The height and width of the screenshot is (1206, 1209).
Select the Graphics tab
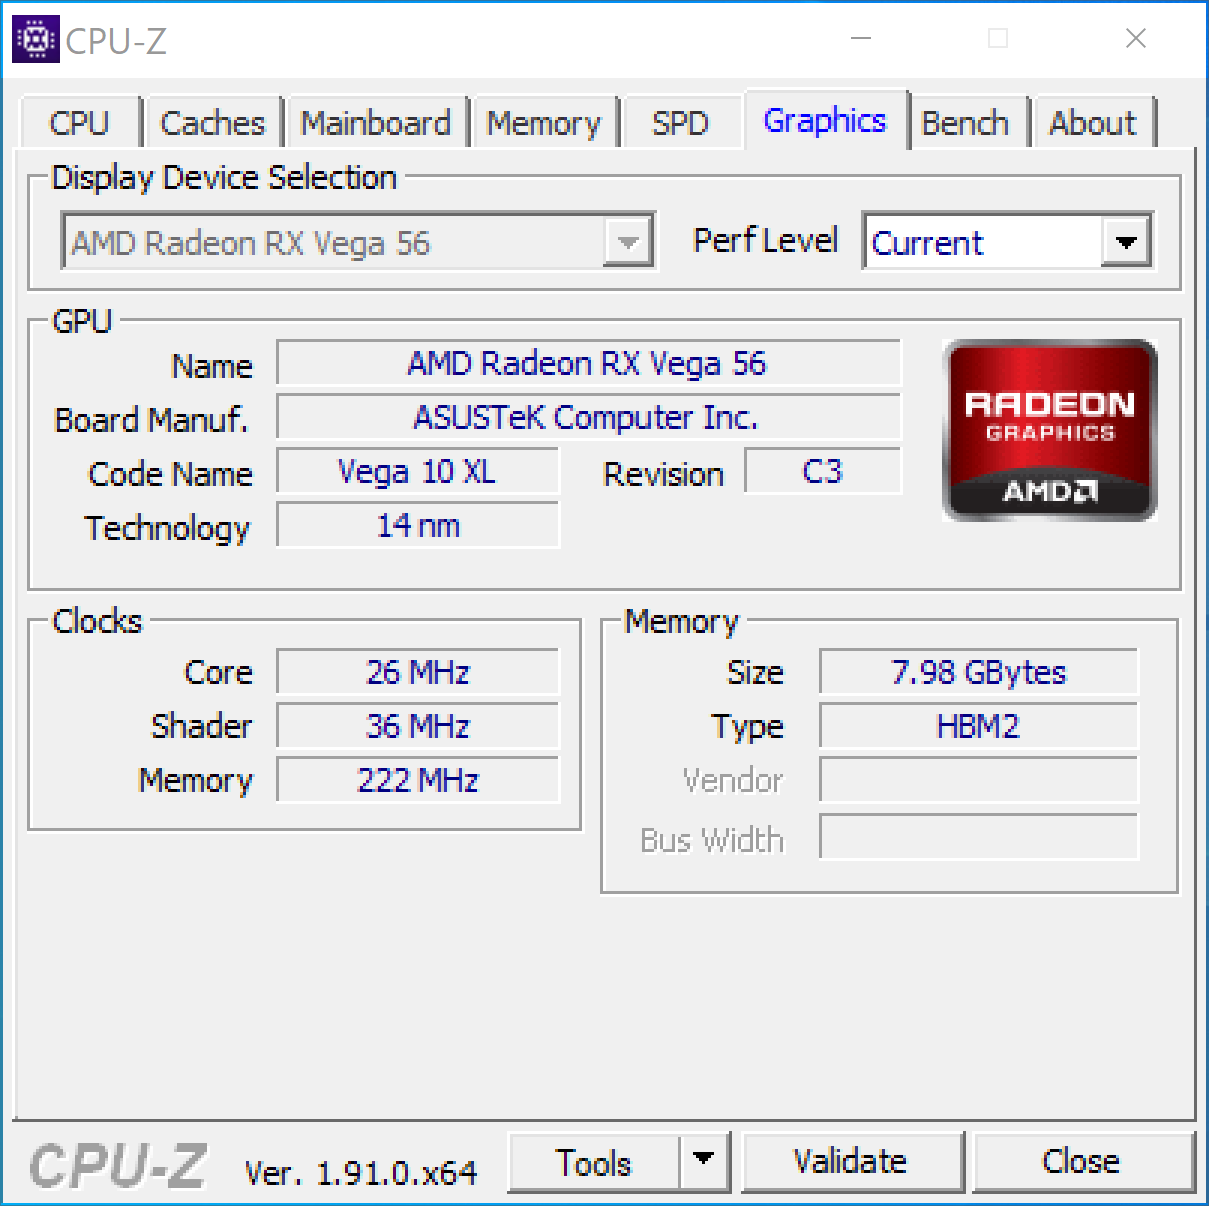click(825, 120)
